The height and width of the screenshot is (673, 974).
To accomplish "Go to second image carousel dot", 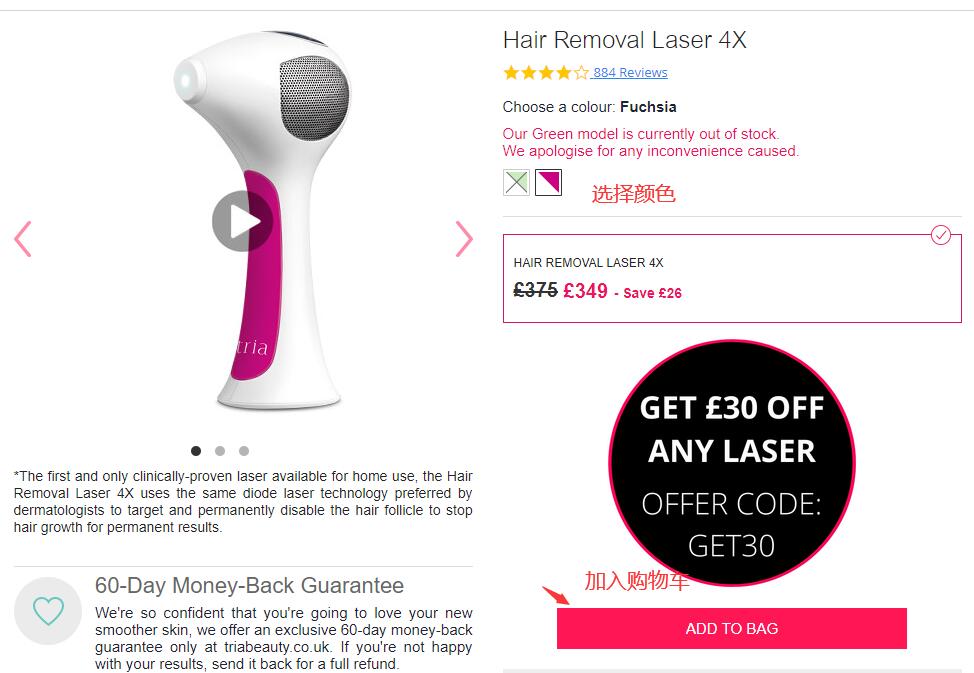I will [220, 451].
